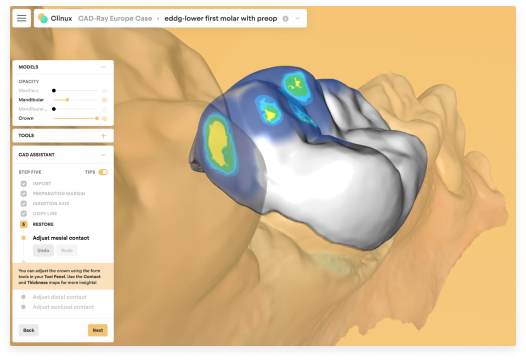Click the Preparation Margin step checkmark
The width and height of the screenshot is (526, 360).
(23, 194)
